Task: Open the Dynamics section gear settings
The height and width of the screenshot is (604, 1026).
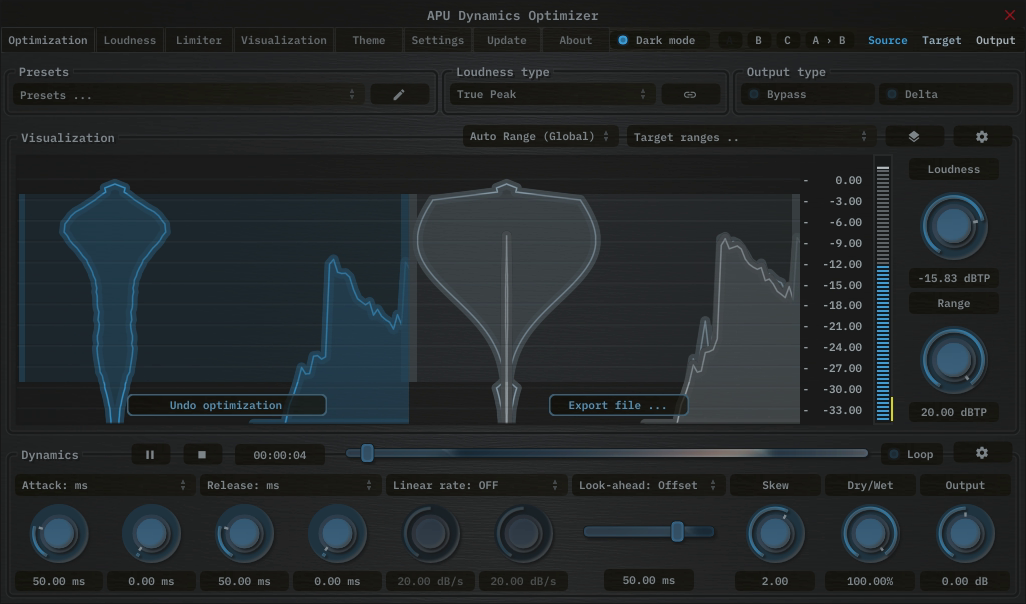Action: coord(982,453)
